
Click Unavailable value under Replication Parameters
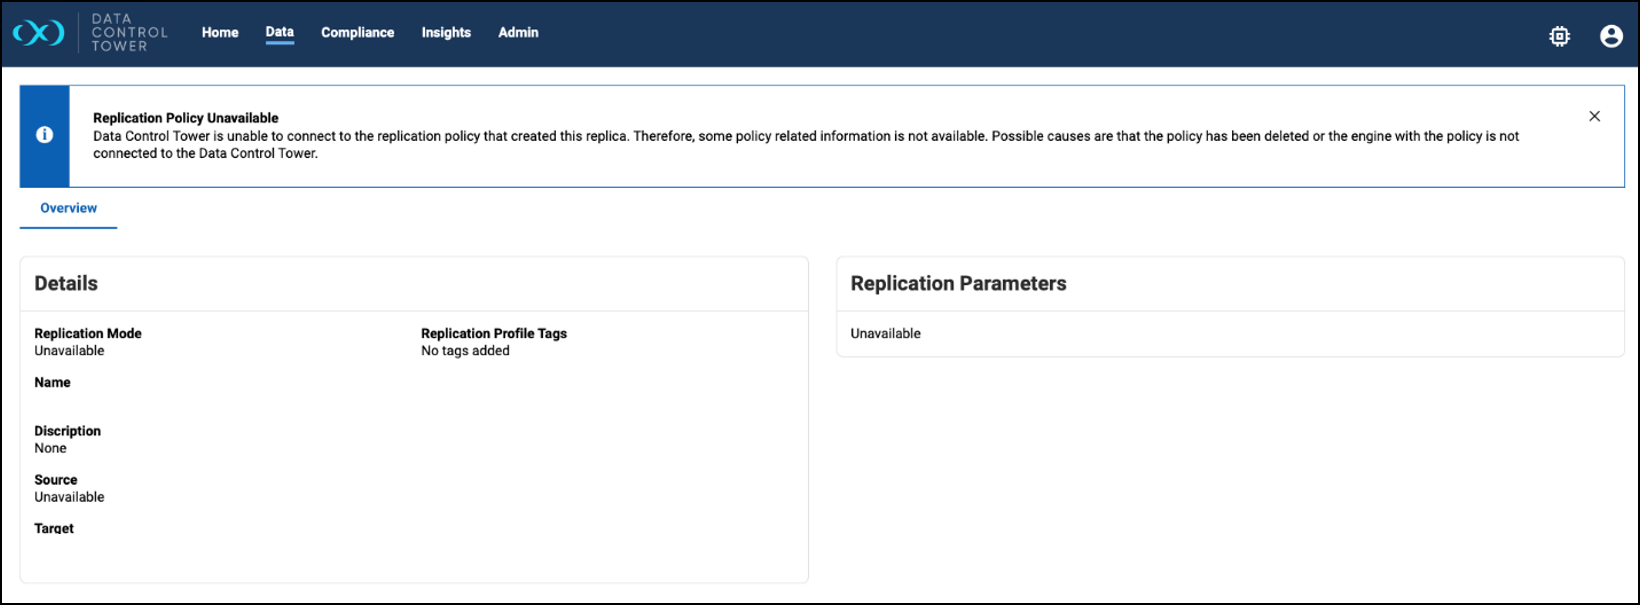coord(885,333)
